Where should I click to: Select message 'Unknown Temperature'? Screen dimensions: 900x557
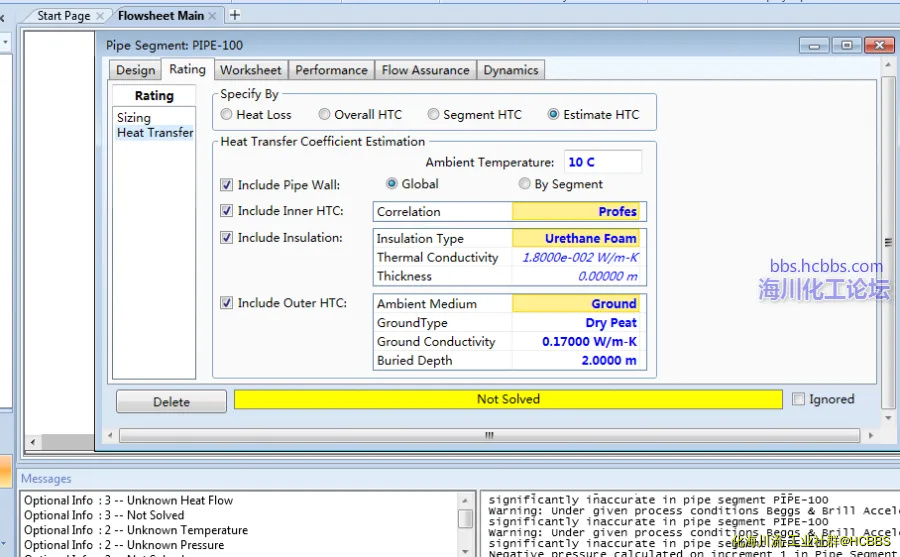(x=136, y=530)
